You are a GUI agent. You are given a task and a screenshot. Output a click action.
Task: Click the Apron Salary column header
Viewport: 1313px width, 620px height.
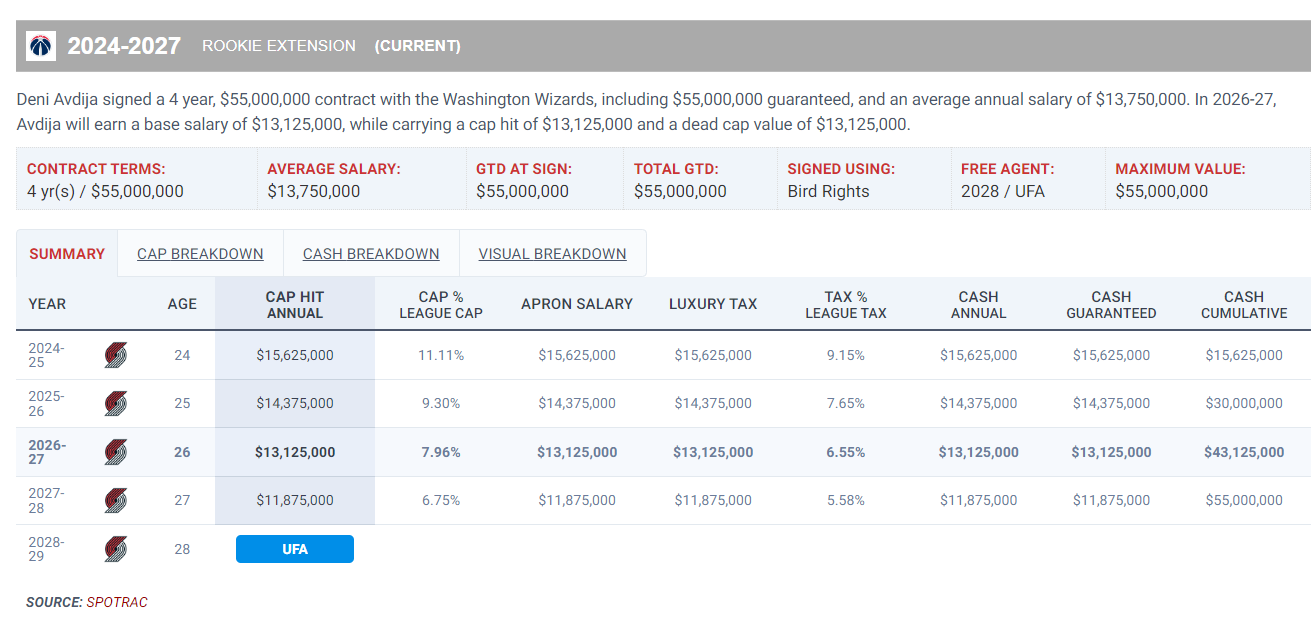(x=577, y=304)
